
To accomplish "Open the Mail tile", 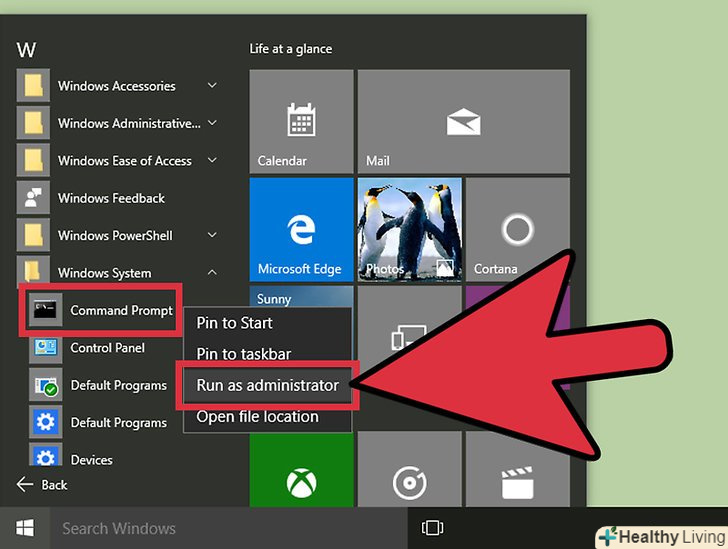I will click(x=463, y=121).
